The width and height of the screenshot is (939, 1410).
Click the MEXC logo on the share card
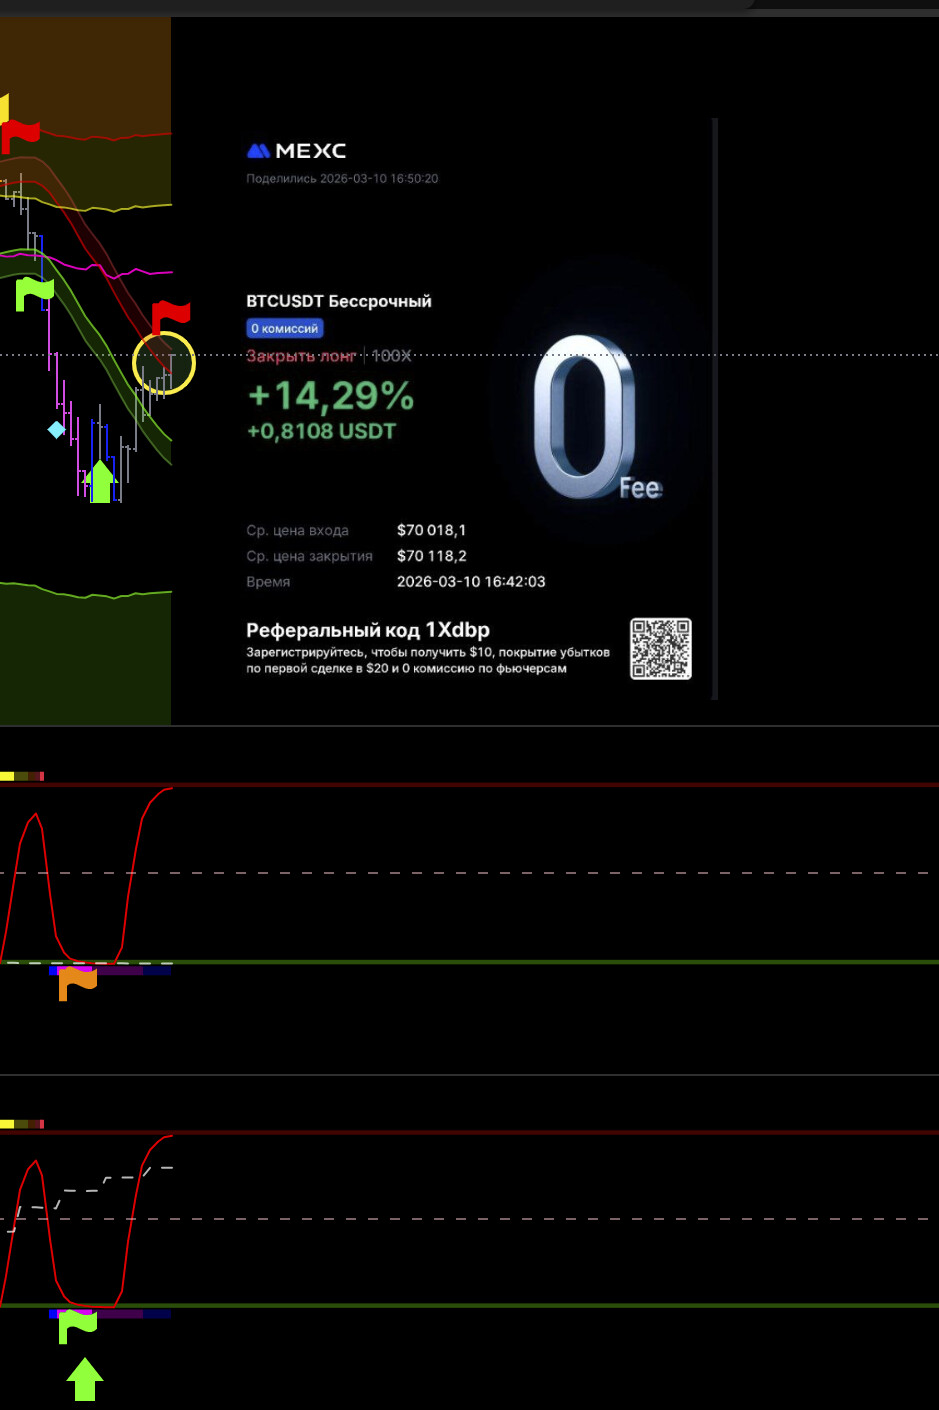click(x=296, y=151)
